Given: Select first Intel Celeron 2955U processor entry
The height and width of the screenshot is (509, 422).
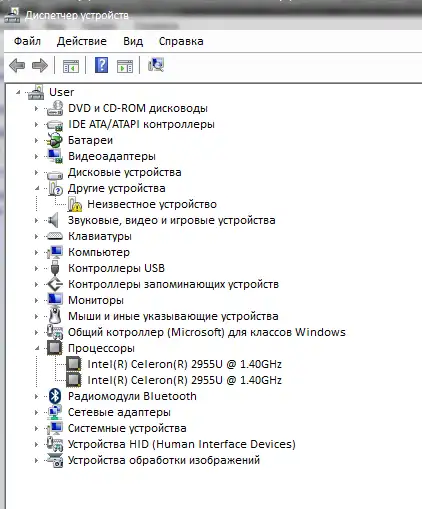Looking at the screenshot, I should click(184, 364).
